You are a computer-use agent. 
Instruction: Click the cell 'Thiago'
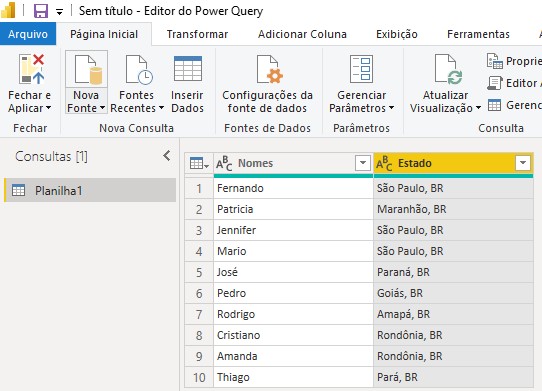click(x=293, y=378)
